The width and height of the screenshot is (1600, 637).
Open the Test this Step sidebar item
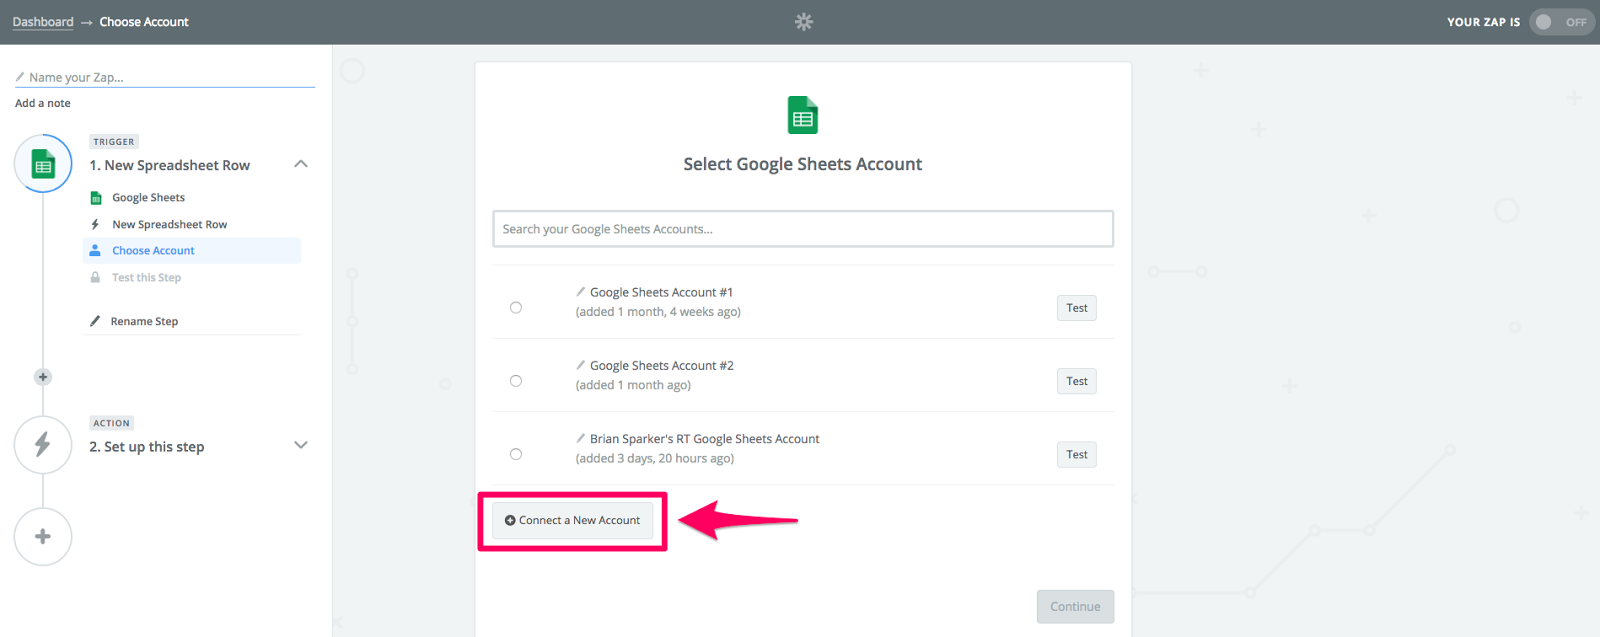click(x=146, y=277)
